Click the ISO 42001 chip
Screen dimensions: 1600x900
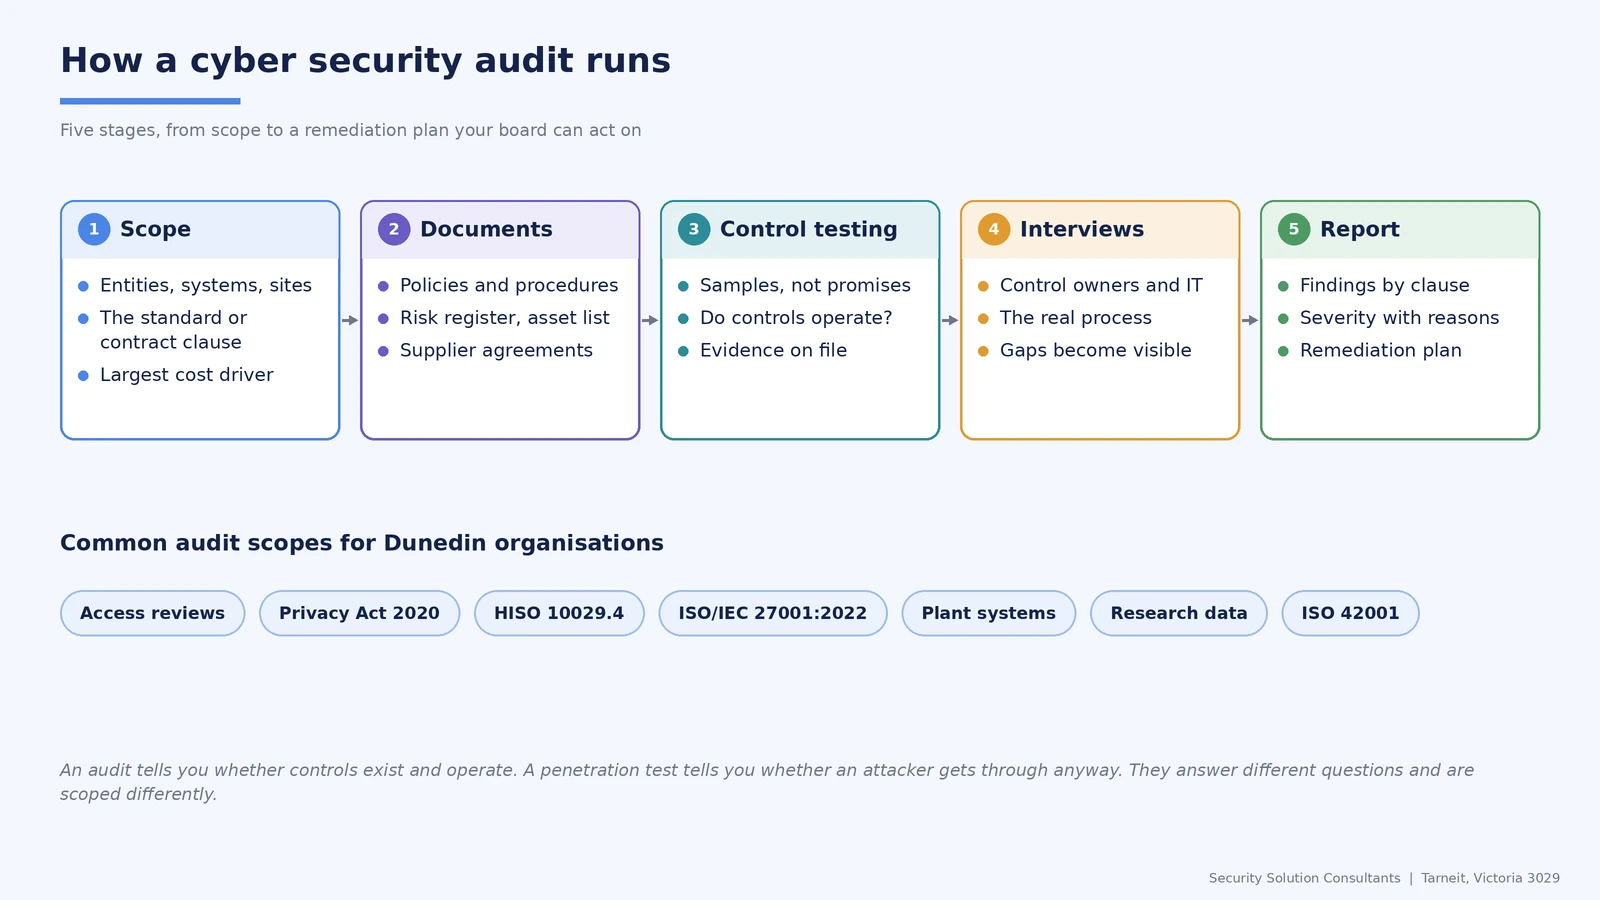click(x=1350, y=613)
